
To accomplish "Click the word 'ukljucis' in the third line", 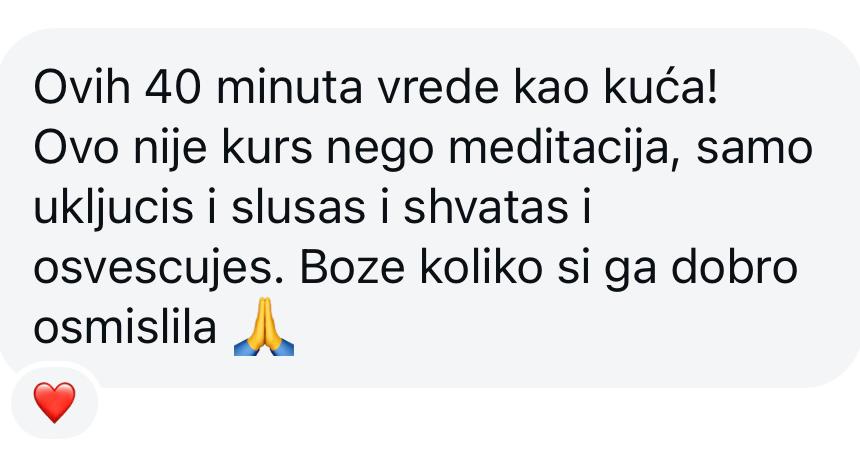I will click(114, 209).
